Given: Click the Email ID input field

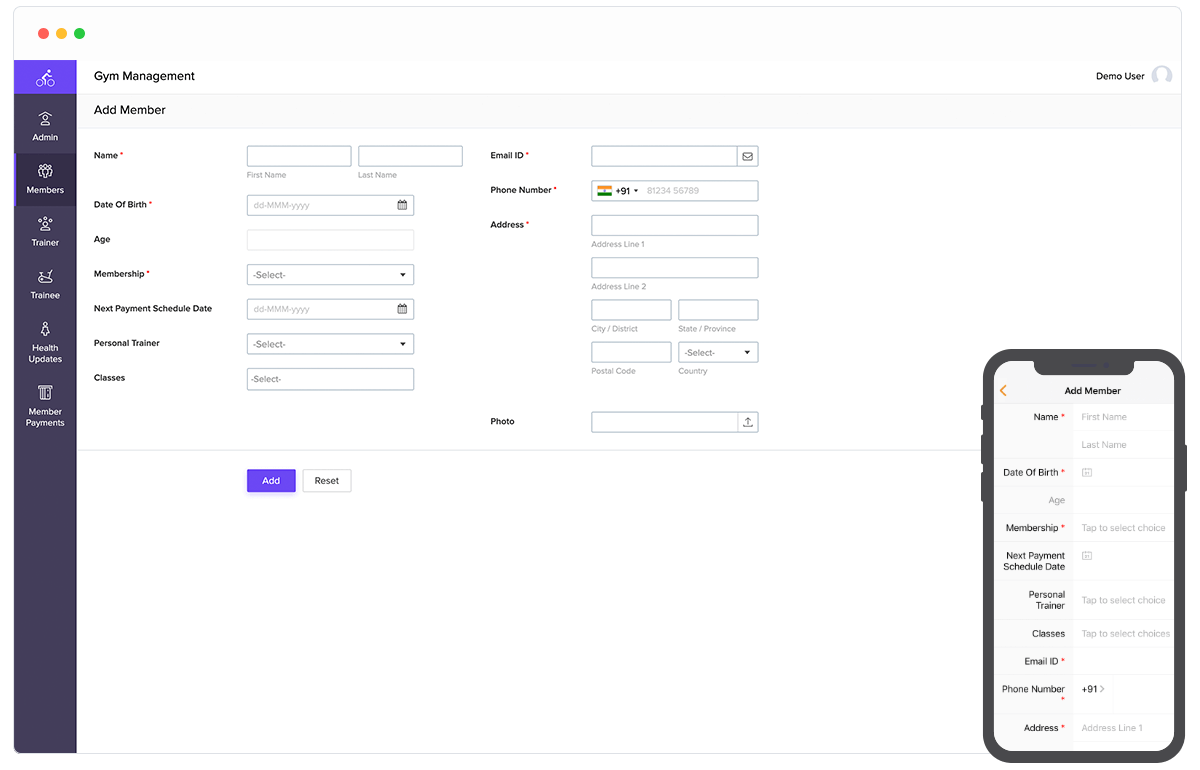Looking at the screenshot, I should [x=664, y=156].
